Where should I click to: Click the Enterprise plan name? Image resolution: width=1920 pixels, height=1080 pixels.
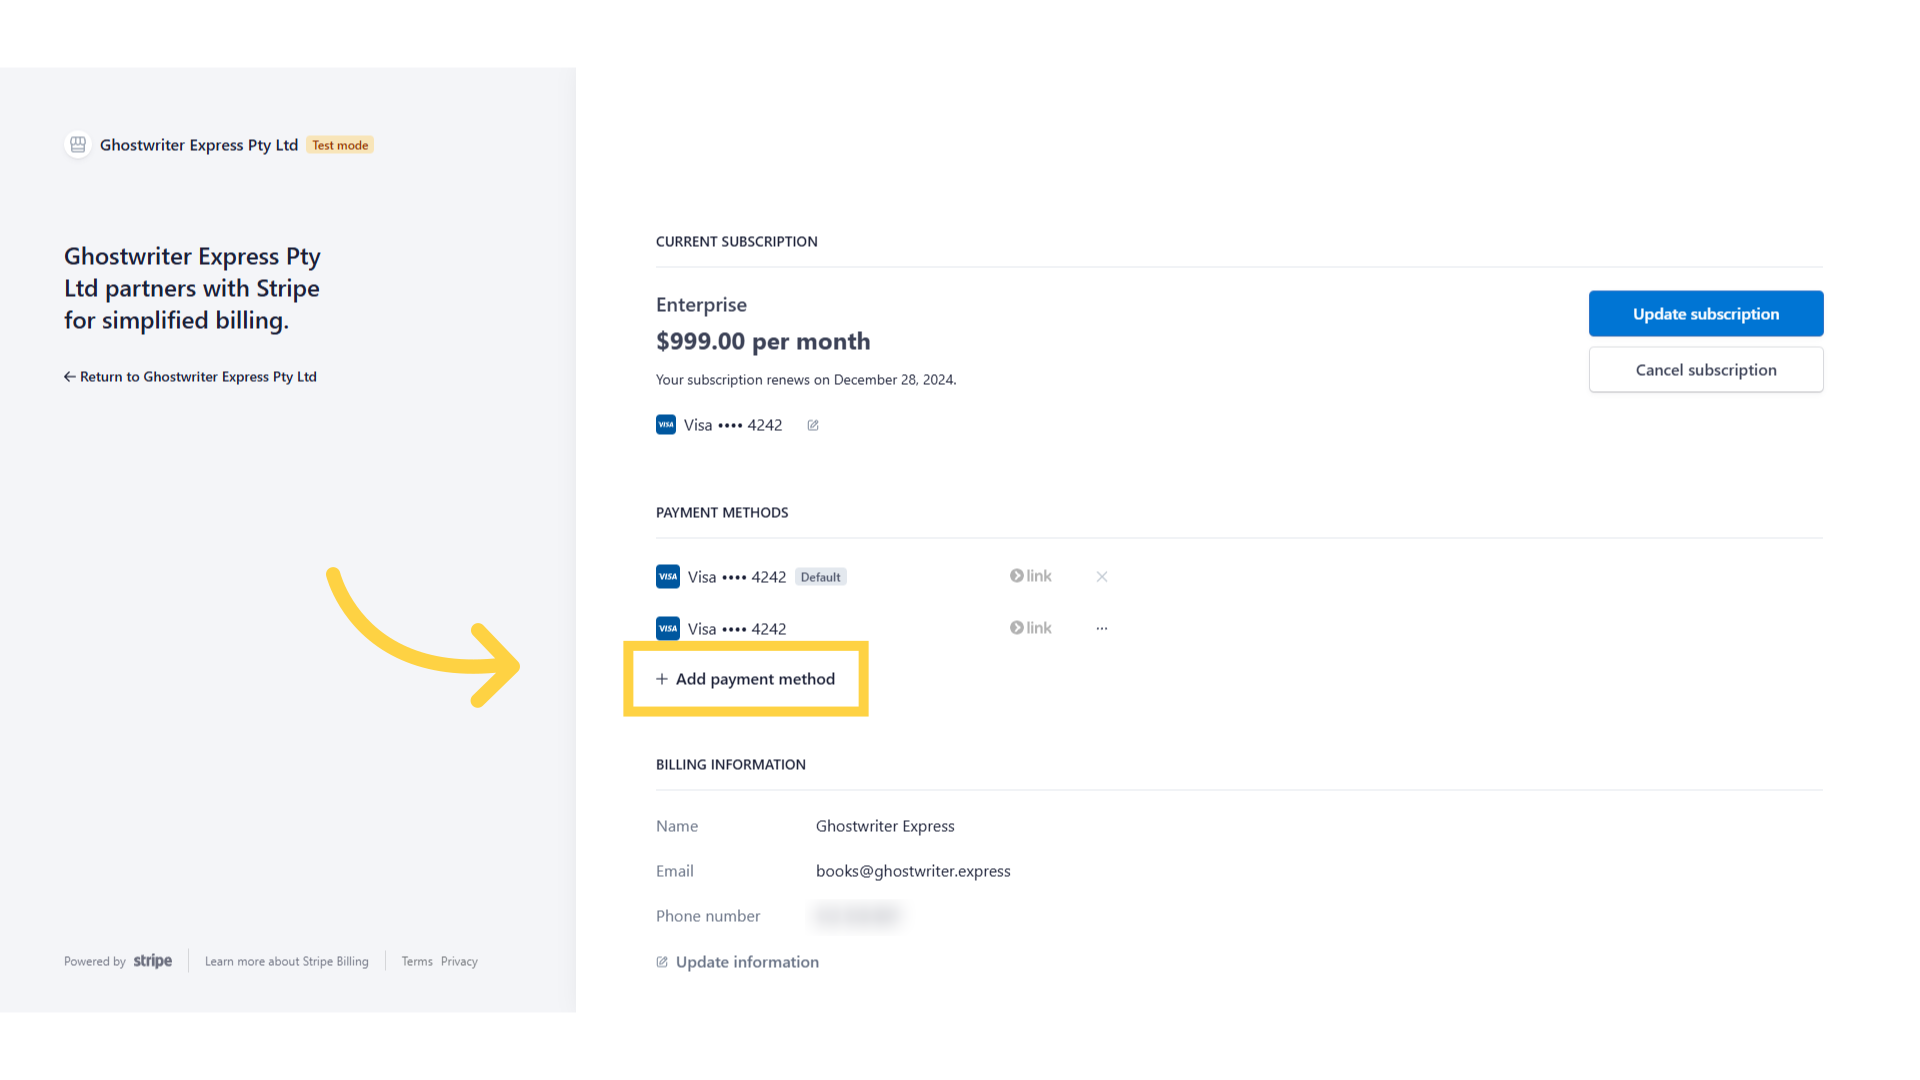pyautogui.click(x=701, y=305)
